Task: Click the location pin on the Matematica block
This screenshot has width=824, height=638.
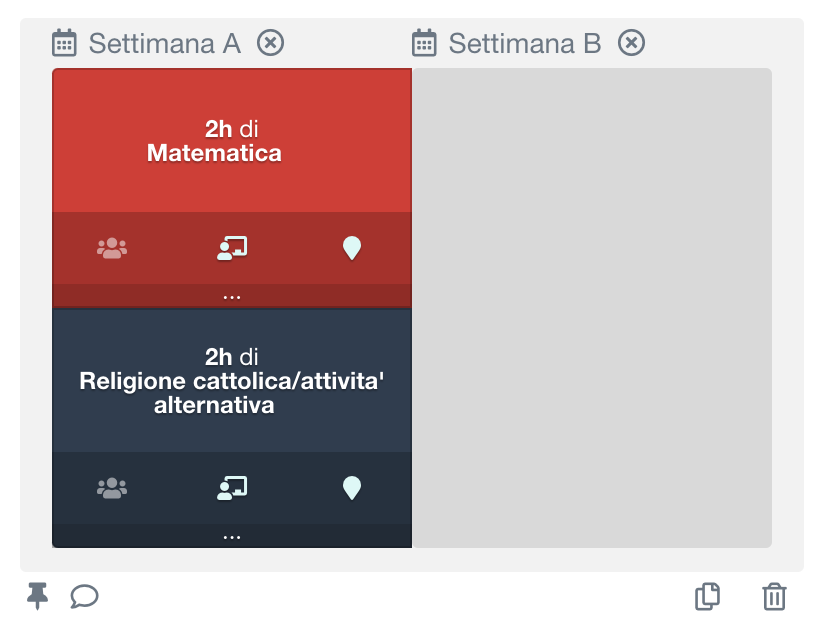Action: 351,247
